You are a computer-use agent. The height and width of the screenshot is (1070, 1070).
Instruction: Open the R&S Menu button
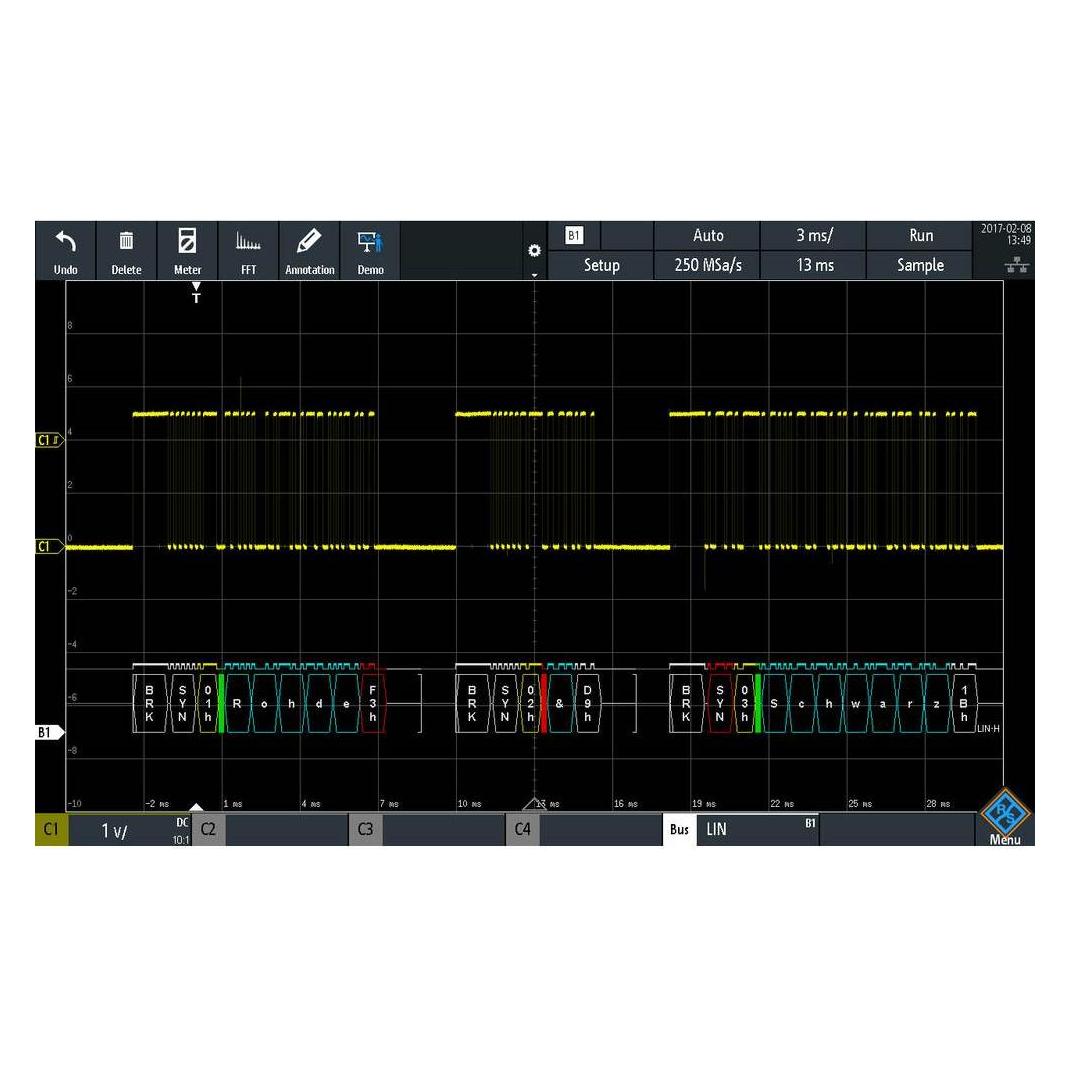(1005, 817)
